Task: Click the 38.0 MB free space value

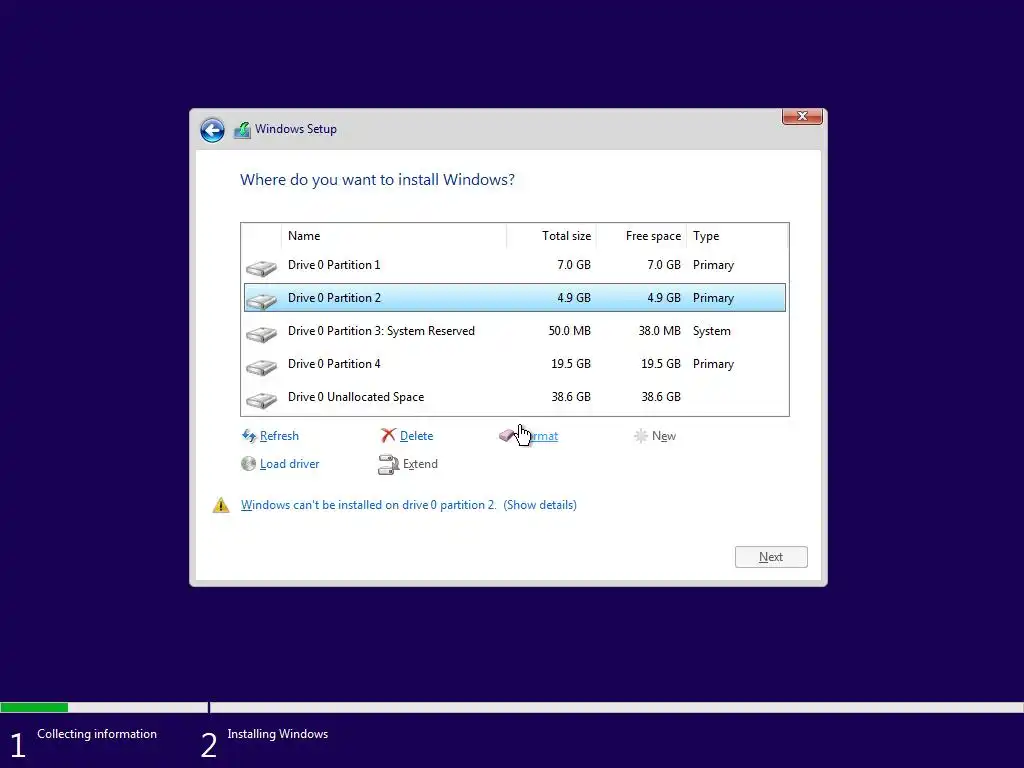Action: (x=660, y=331)
